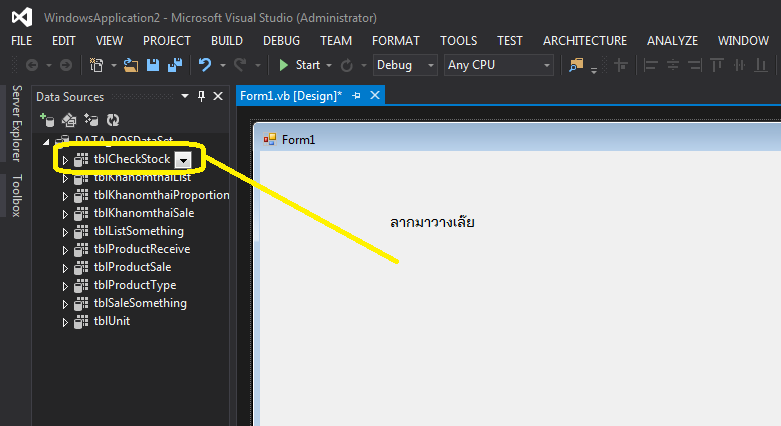
Task: Open the Undo history dropdown arrow
Action: tap(223, 66)
